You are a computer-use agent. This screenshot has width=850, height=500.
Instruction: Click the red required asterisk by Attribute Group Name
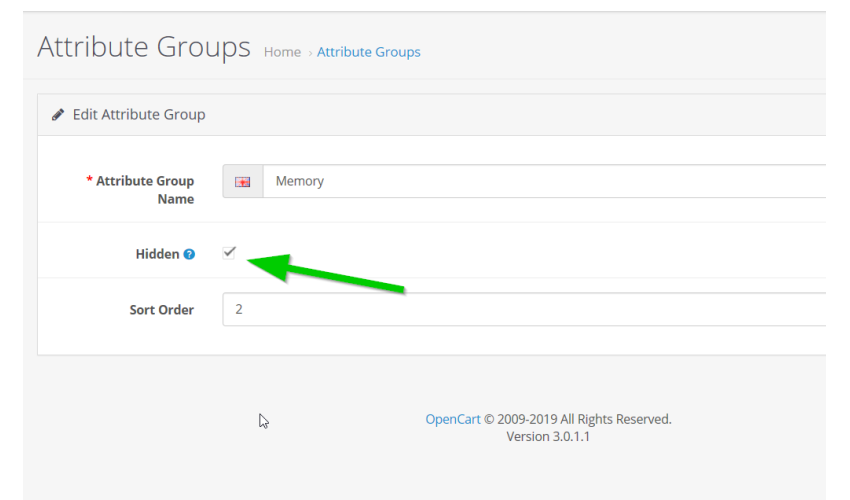coord(89,179)
